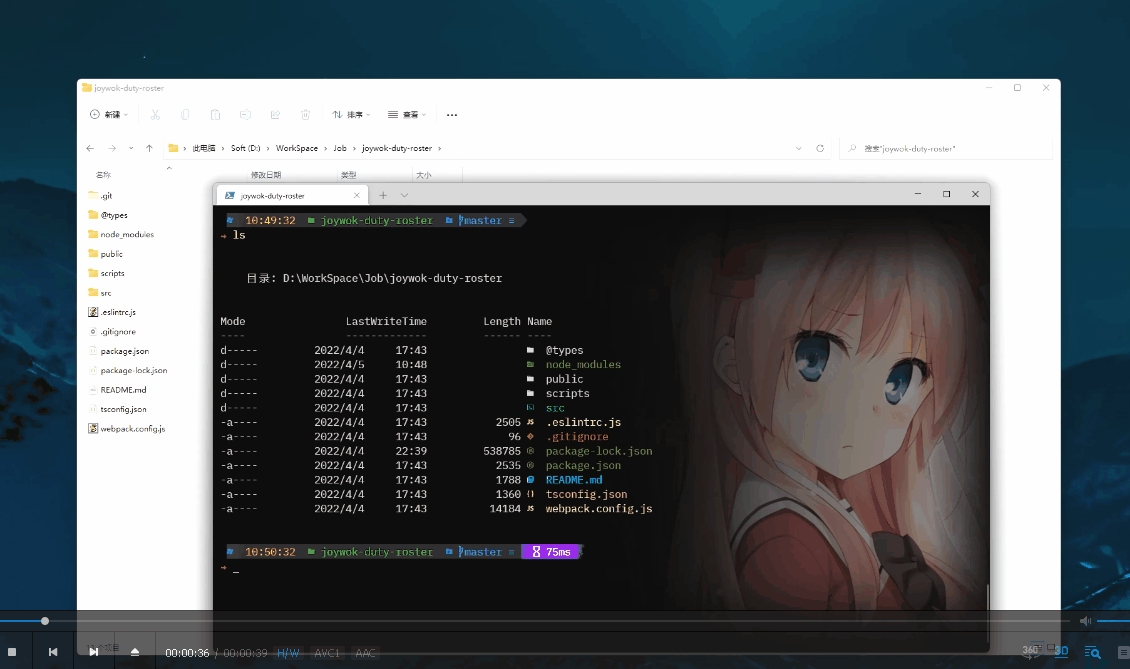Image resolution: width=1130 pixels, height=669 pixels.
Task: Click the Share icon in Explorer toolbar
Action: pos(275,114)
